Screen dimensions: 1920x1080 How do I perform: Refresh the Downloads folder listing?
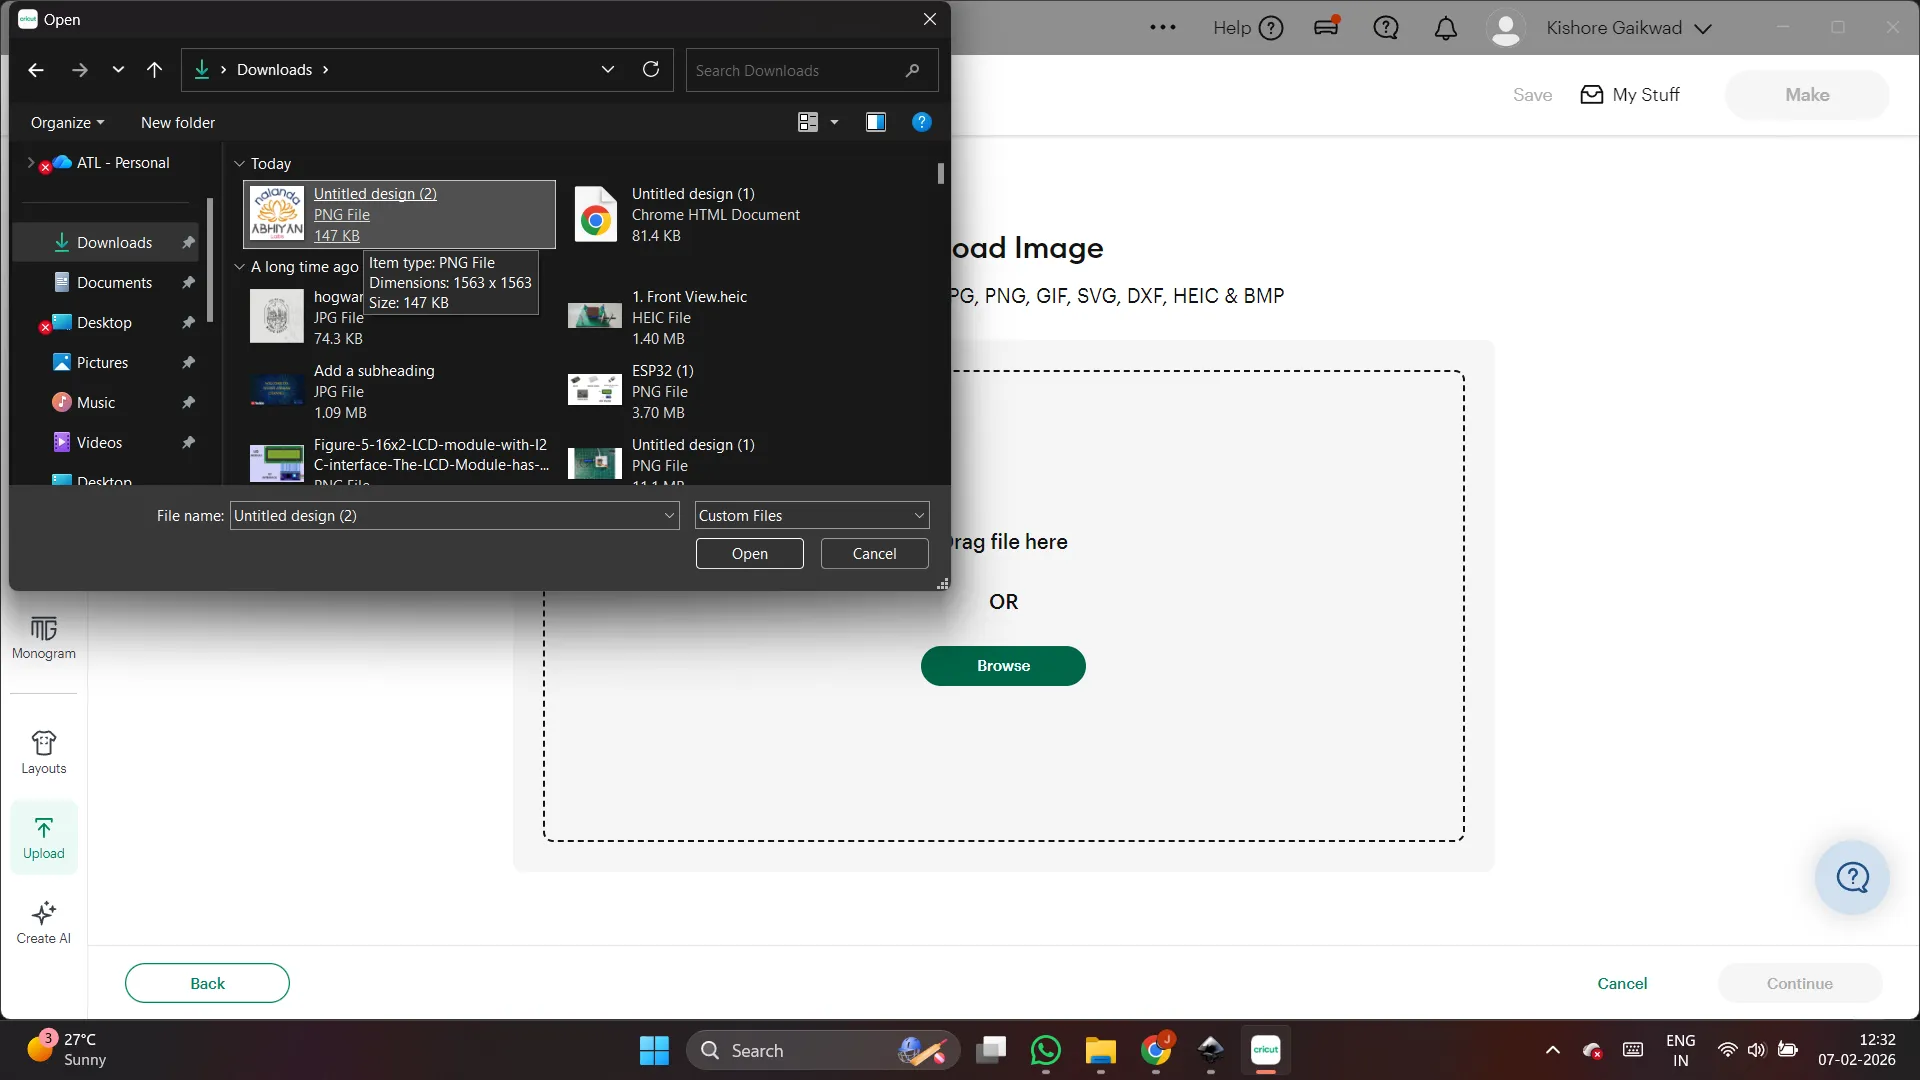pyautogui.click(x=651, y=69)
